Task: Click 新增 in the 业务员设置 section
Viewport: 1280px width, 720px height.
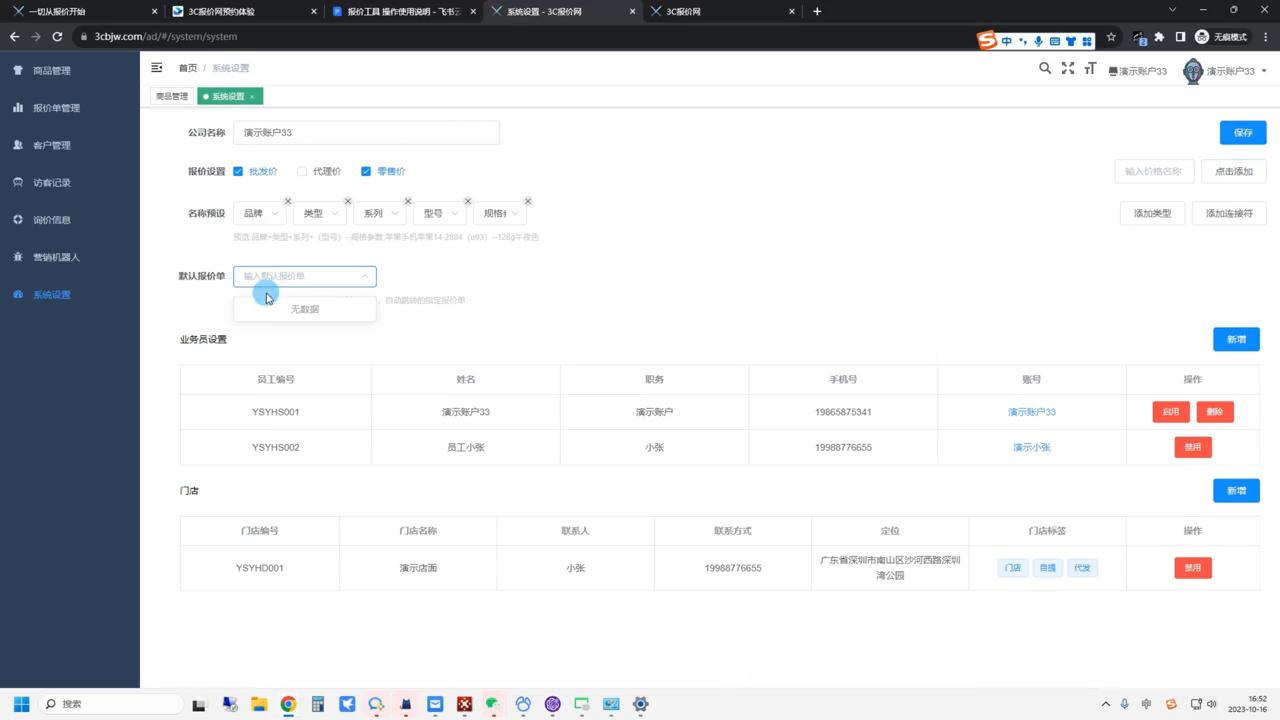Action: pos(1236,339)
